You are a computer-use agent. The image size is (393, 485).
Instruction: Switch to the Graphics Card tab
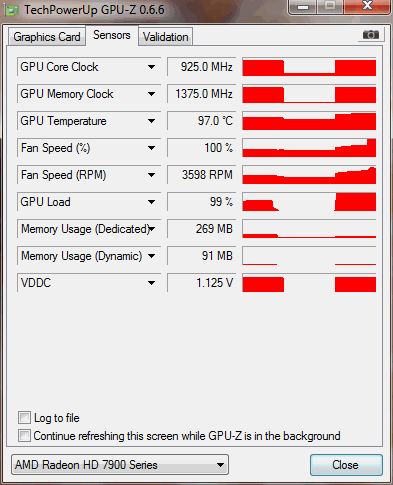(x=47, y=37)
